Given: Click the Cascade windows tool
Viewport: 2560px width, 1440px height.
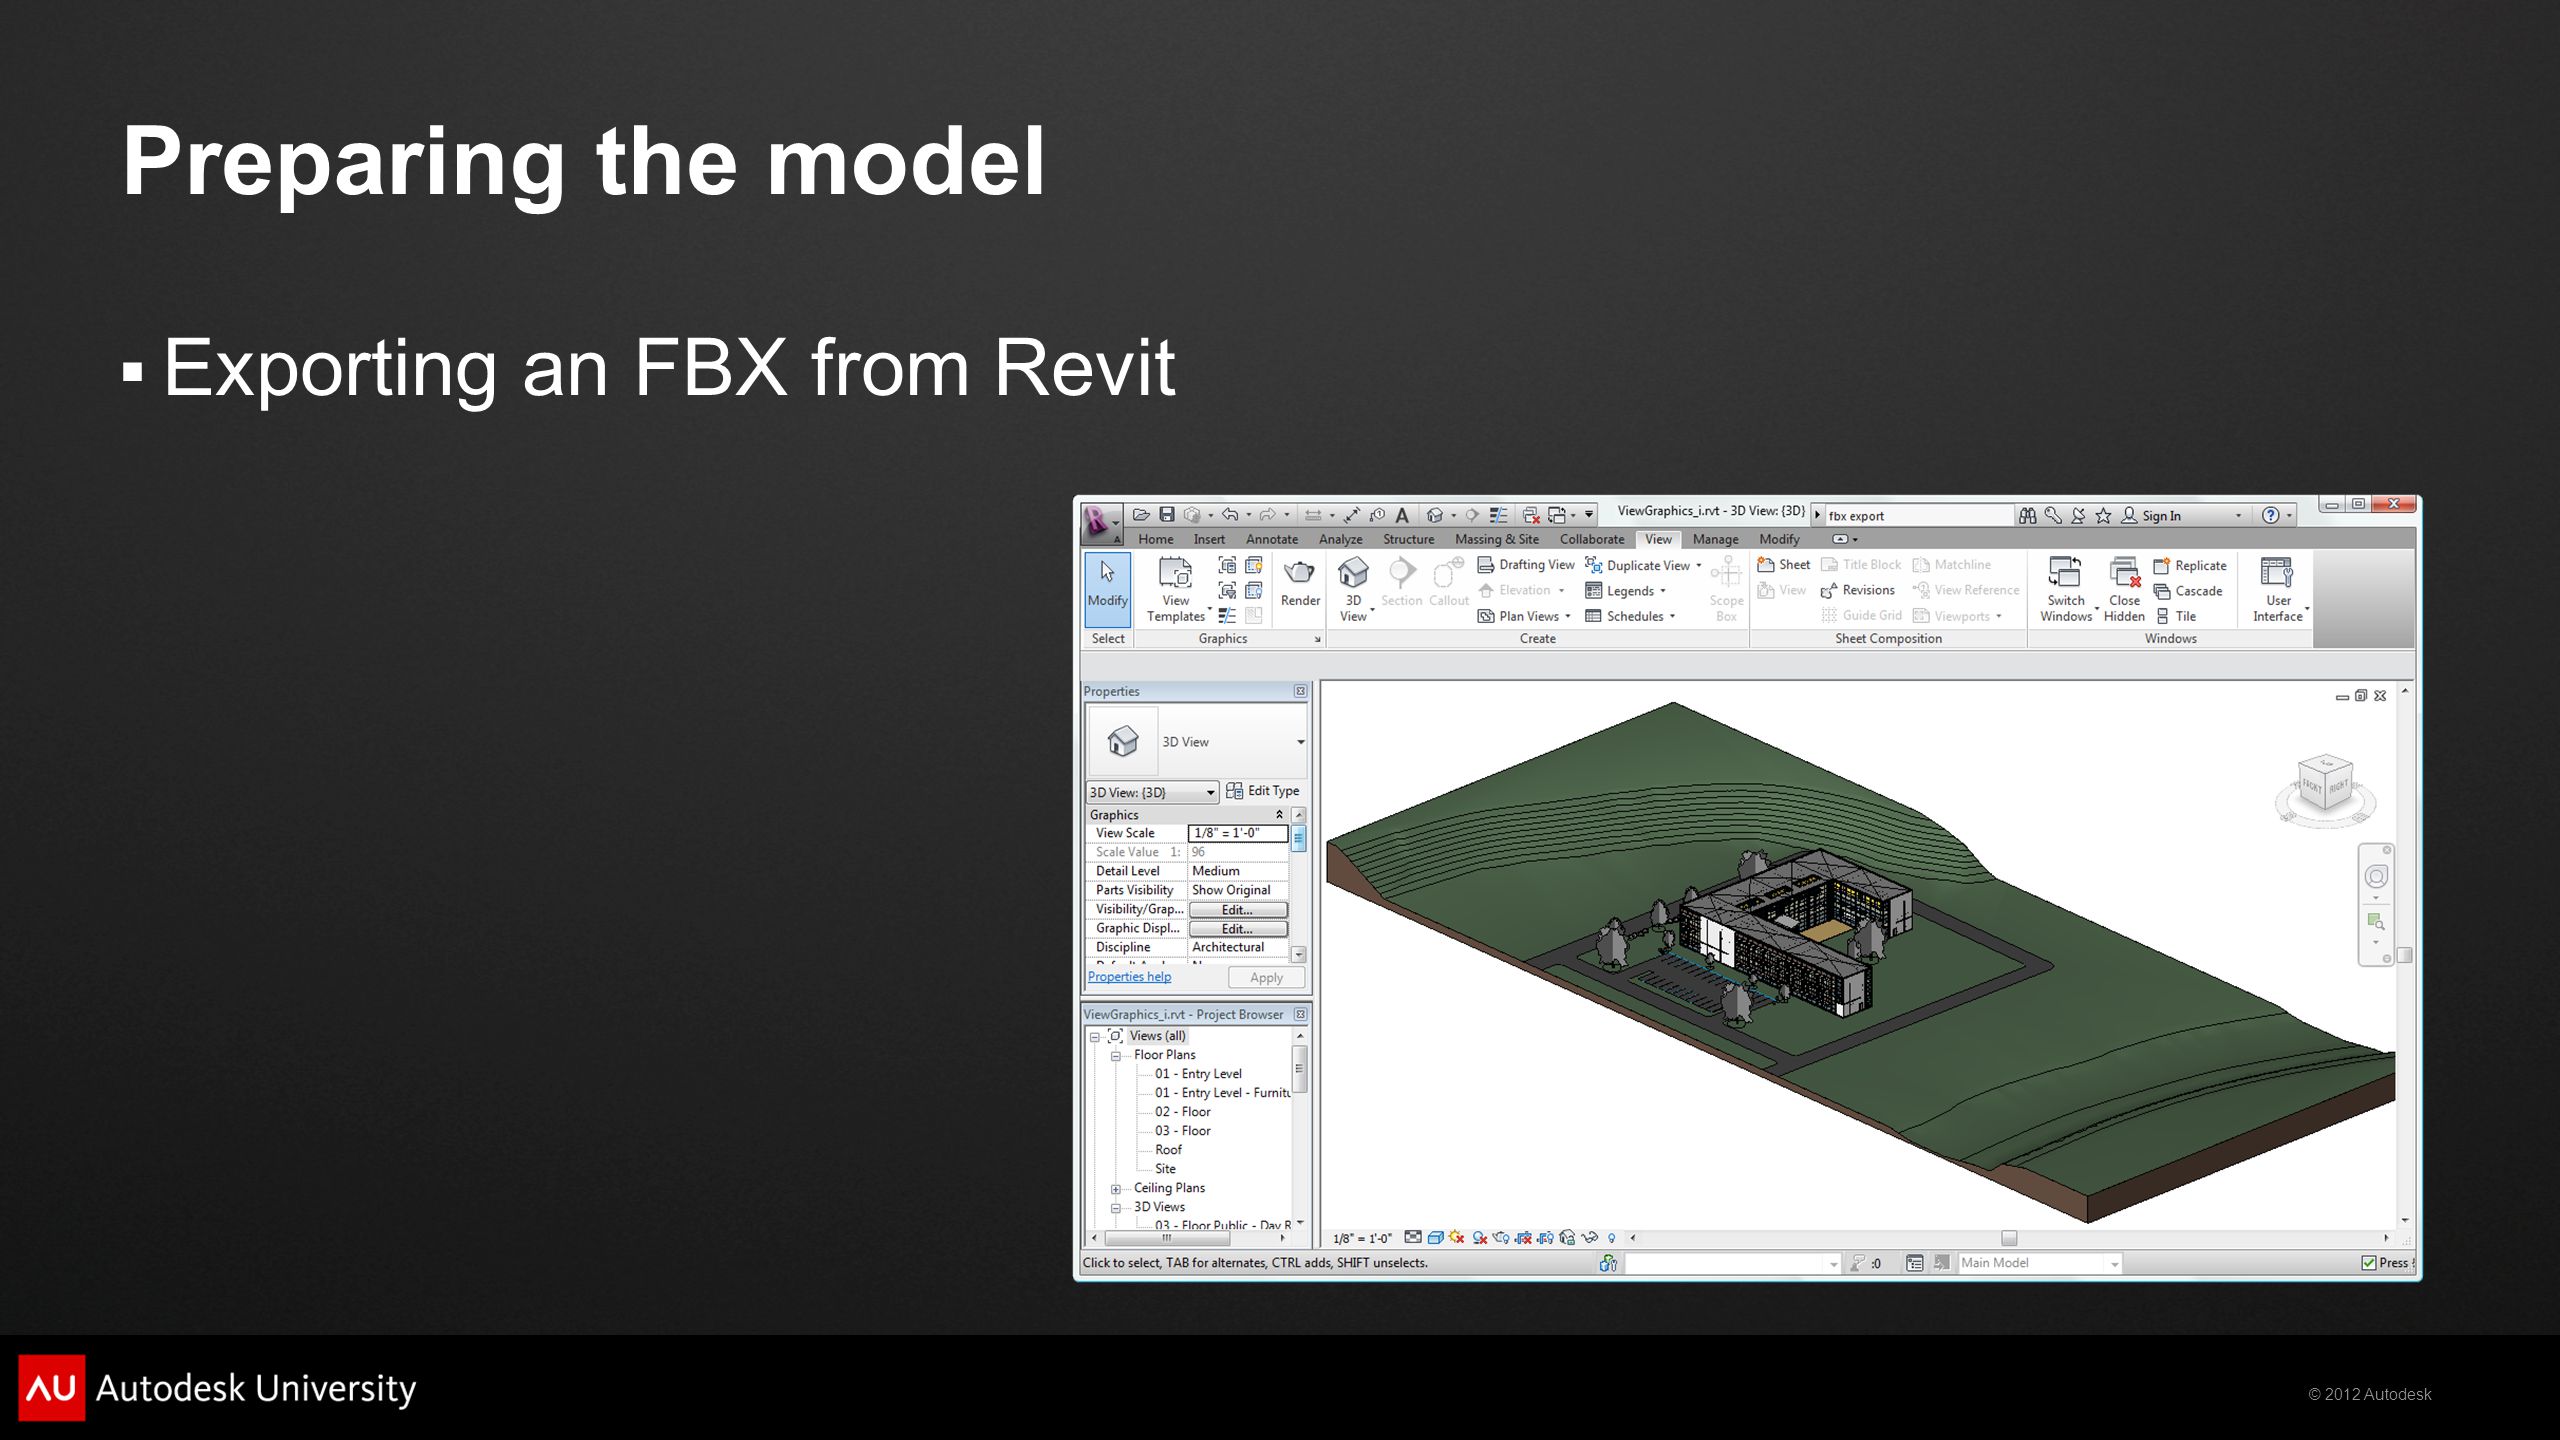Looking at the screenshot, I should 2188,591.
